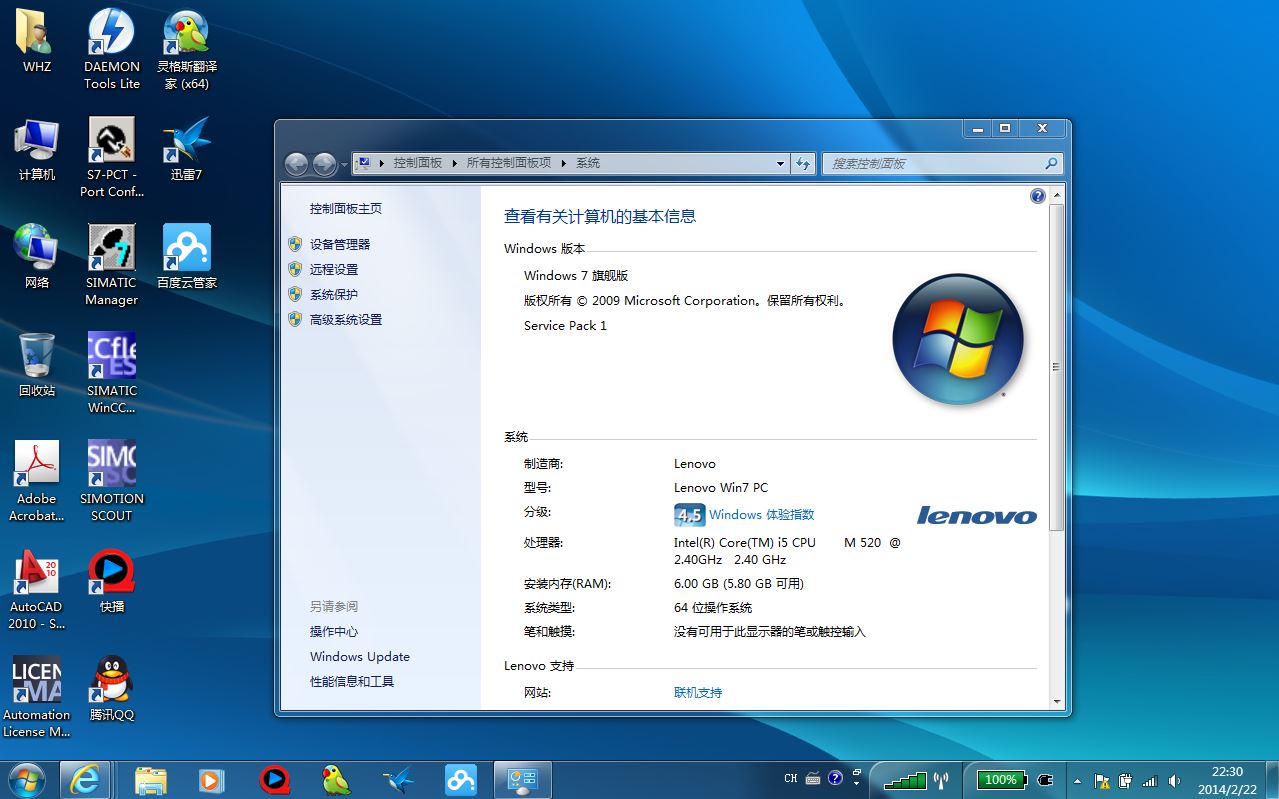
Task: Open help question-mark icon in system window
Action: pyautogui.click(x=1037, y=196)
